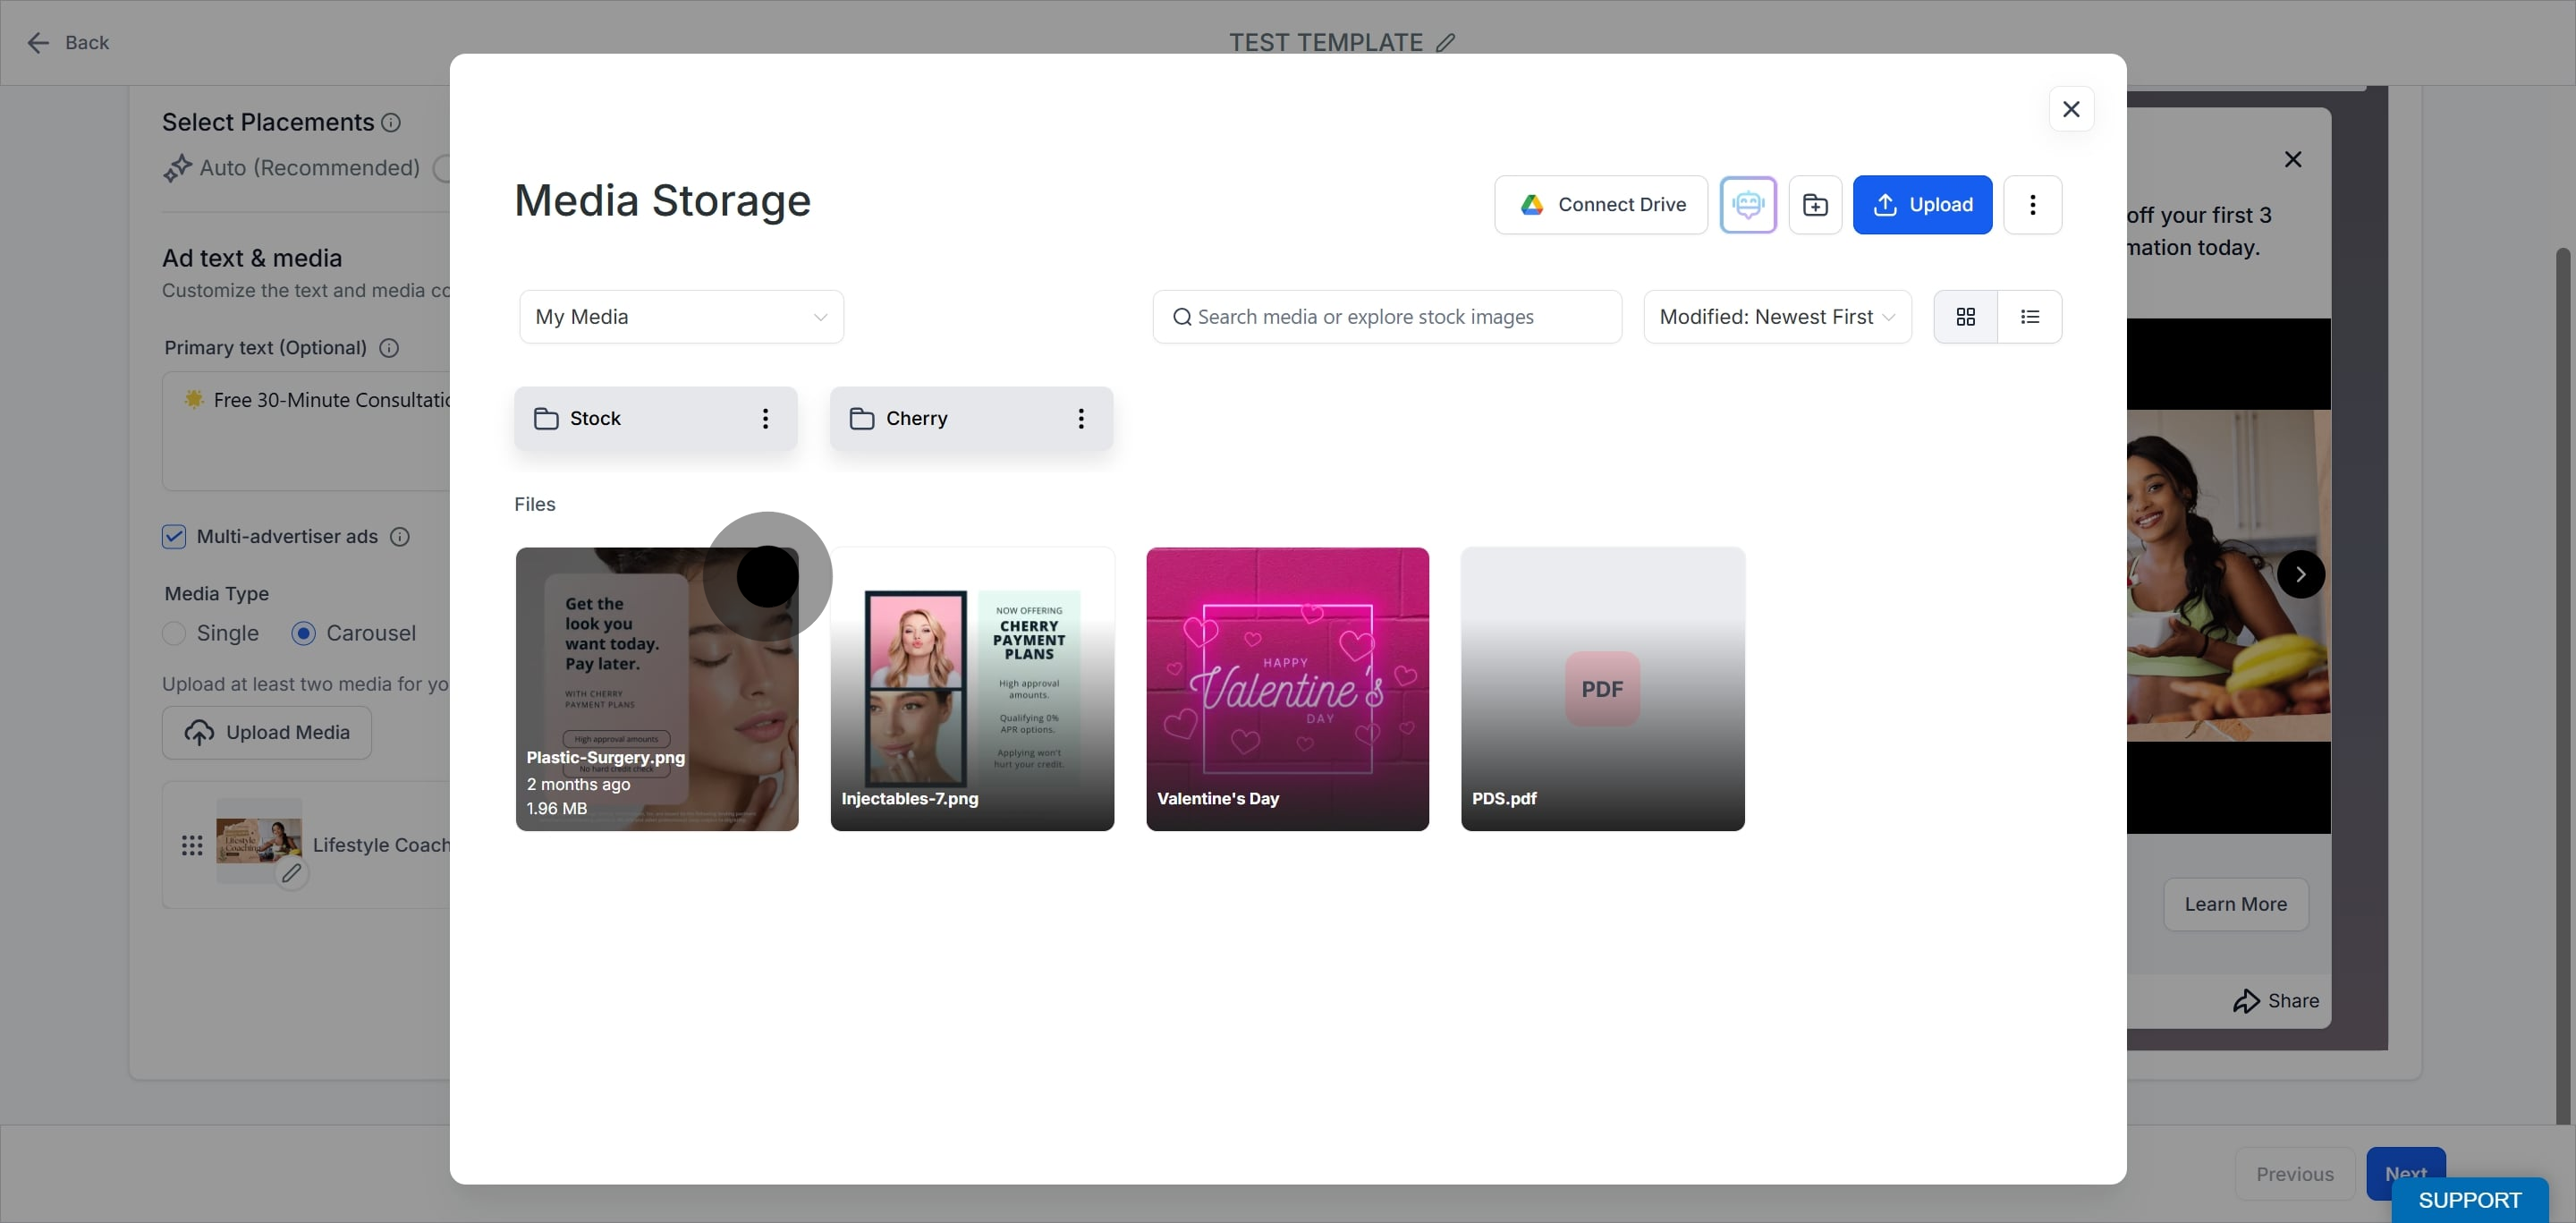The width and height of the screenshot is (2576, 1223).
Task: Close the ad preview panel
Action: pos(2293,159)
